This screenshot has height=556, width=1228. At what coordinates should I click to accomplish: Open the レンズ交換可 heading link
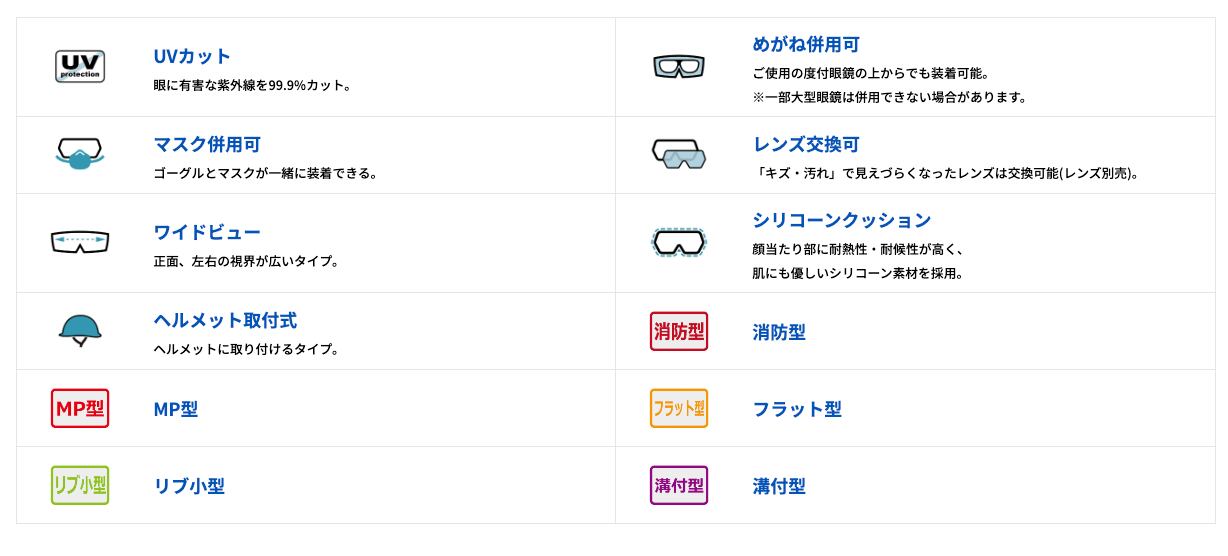click(x=806, y=145)
